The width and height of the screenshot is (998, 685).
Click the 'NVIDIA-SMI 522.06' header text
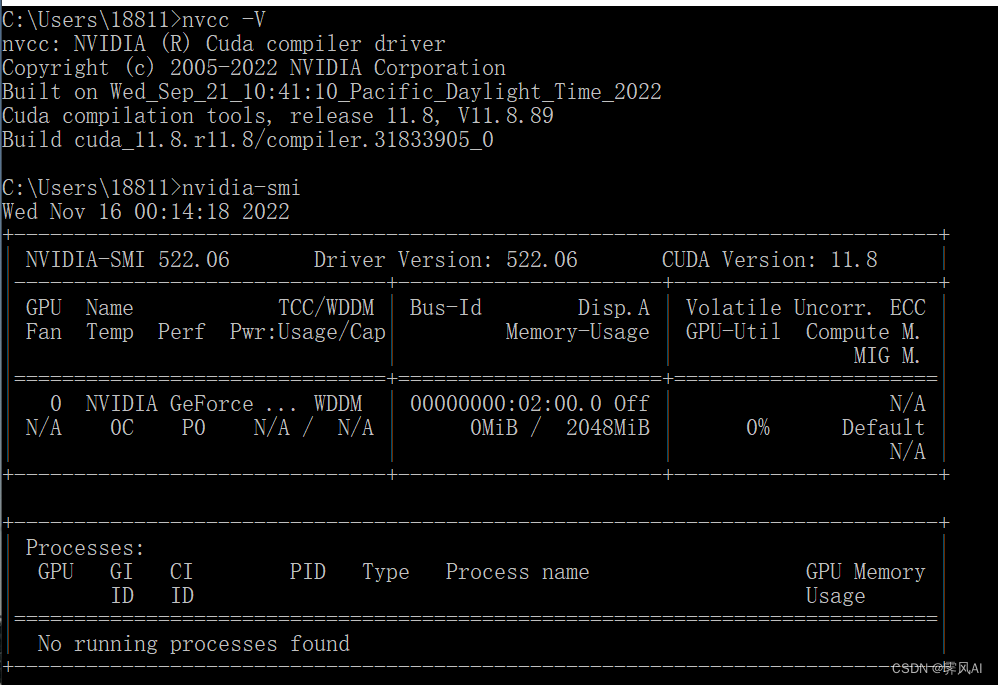[x=127, y=260]
